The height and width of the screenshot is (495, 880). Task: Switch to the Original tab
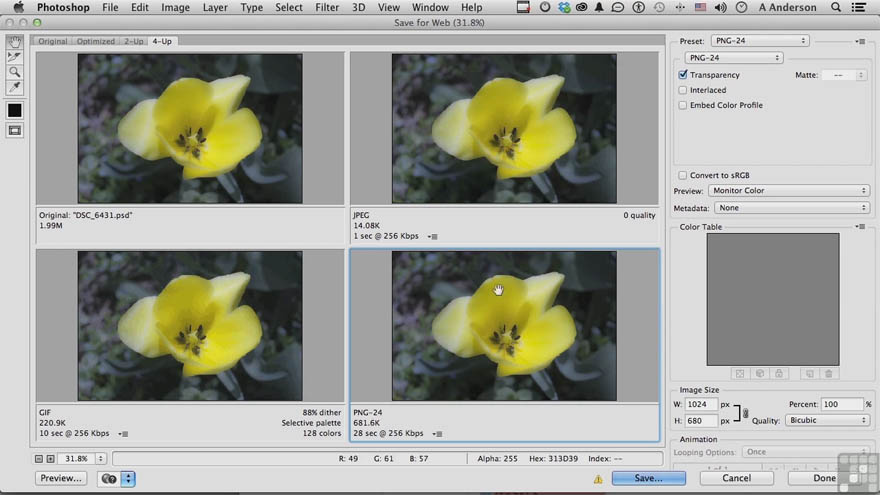(x=53, y=41)
